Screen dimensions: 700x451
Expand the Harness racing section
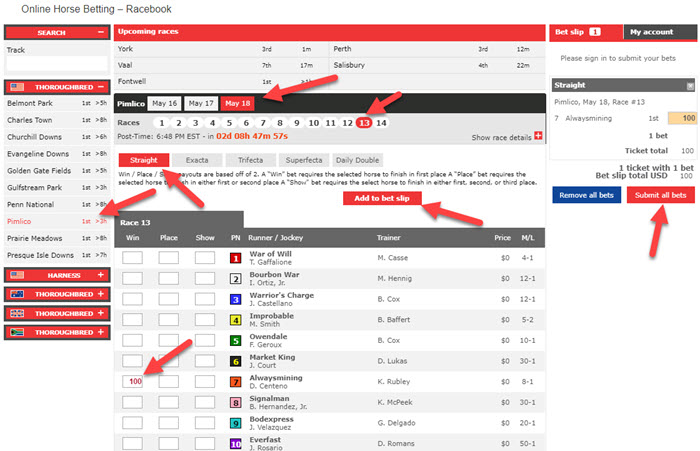pyautogui.click(x=100, y=274)
